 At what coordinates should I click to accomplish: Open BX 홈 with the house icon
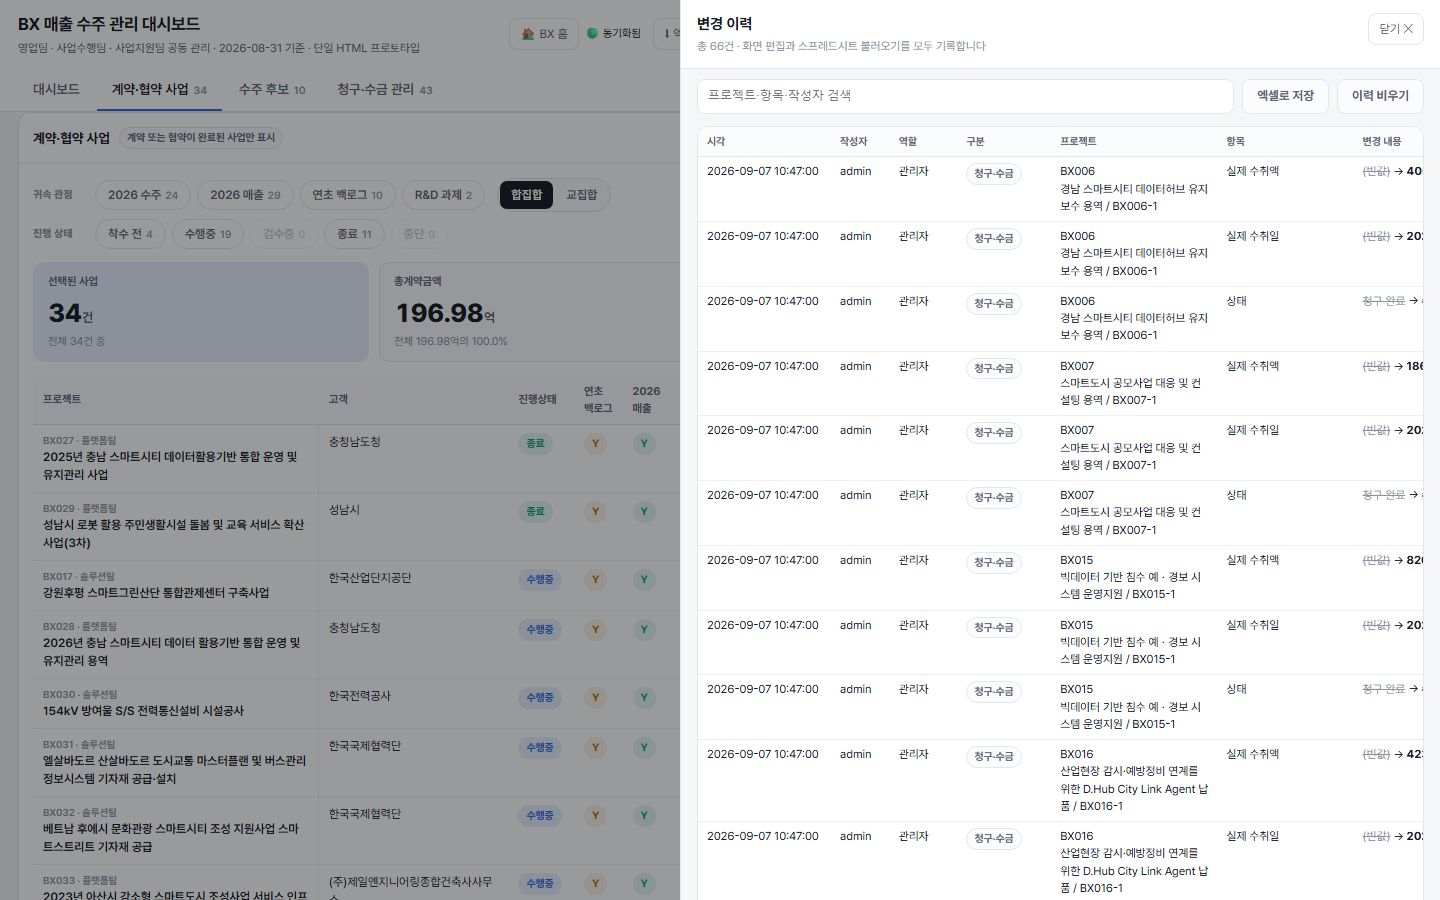545,33
